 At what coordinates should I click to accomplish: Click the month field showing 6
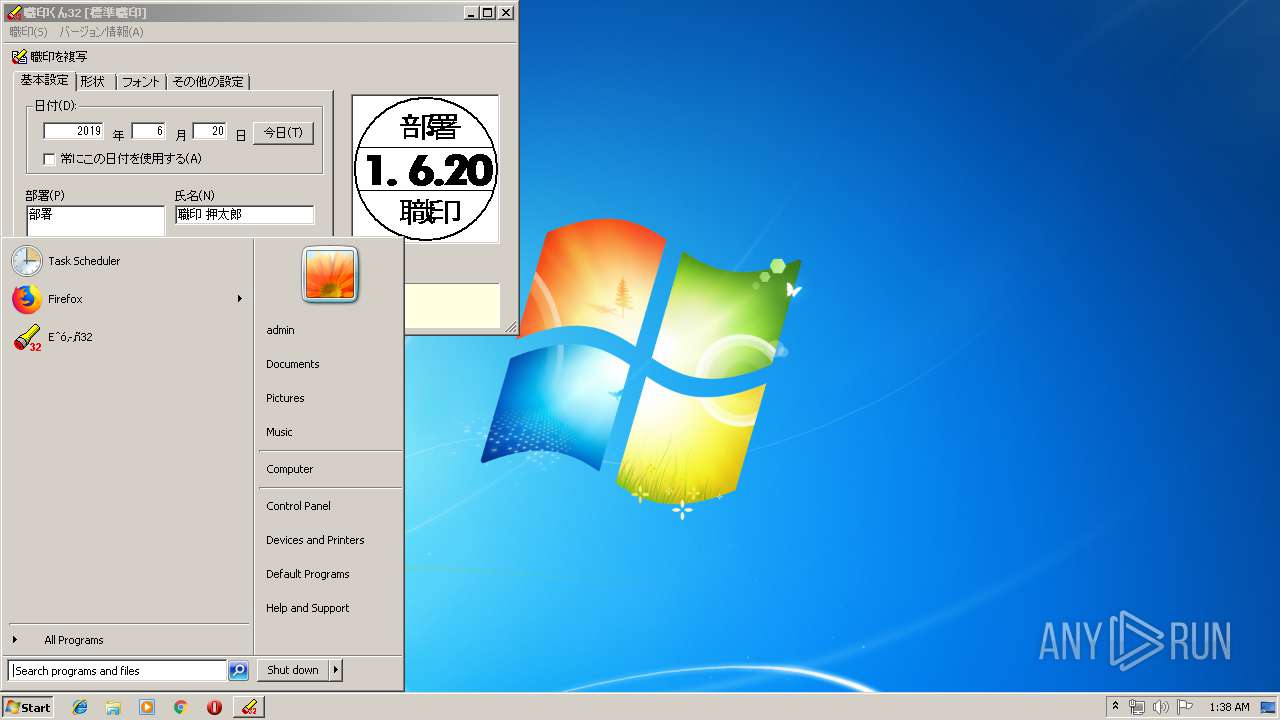(x=148, y=131)
